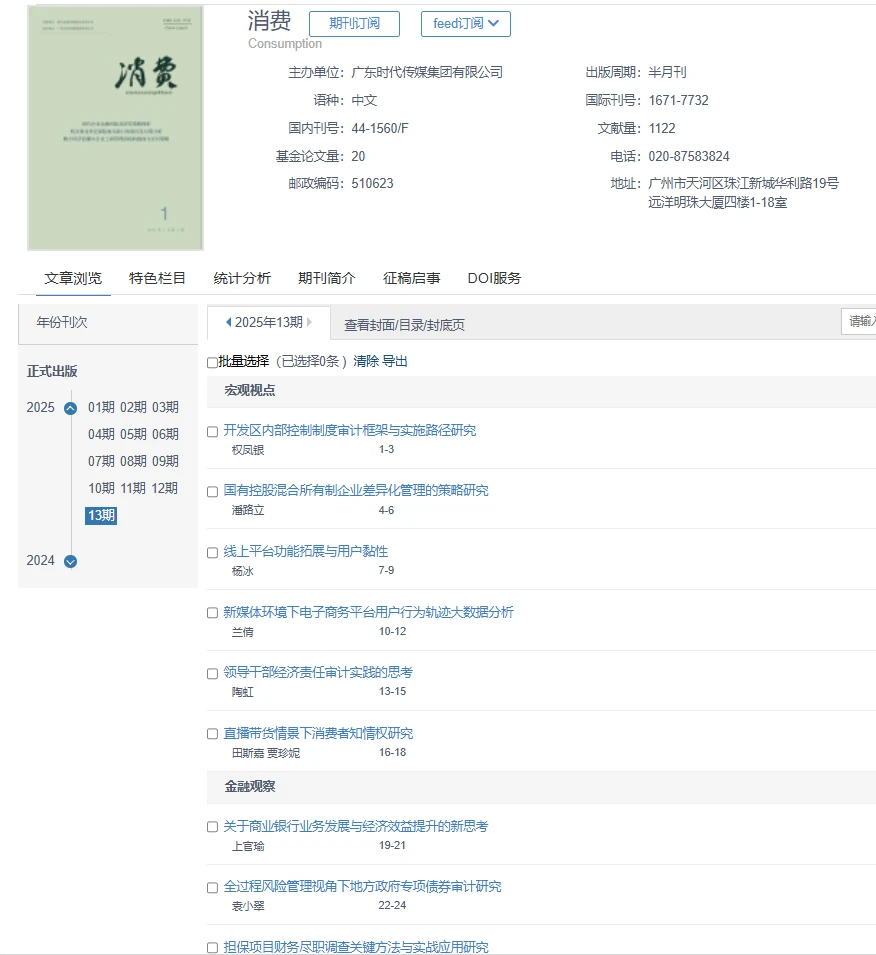Check the box for 开发区内部控制制度审计框架 article
876x955 pixels.
click(x=213, y=432)
